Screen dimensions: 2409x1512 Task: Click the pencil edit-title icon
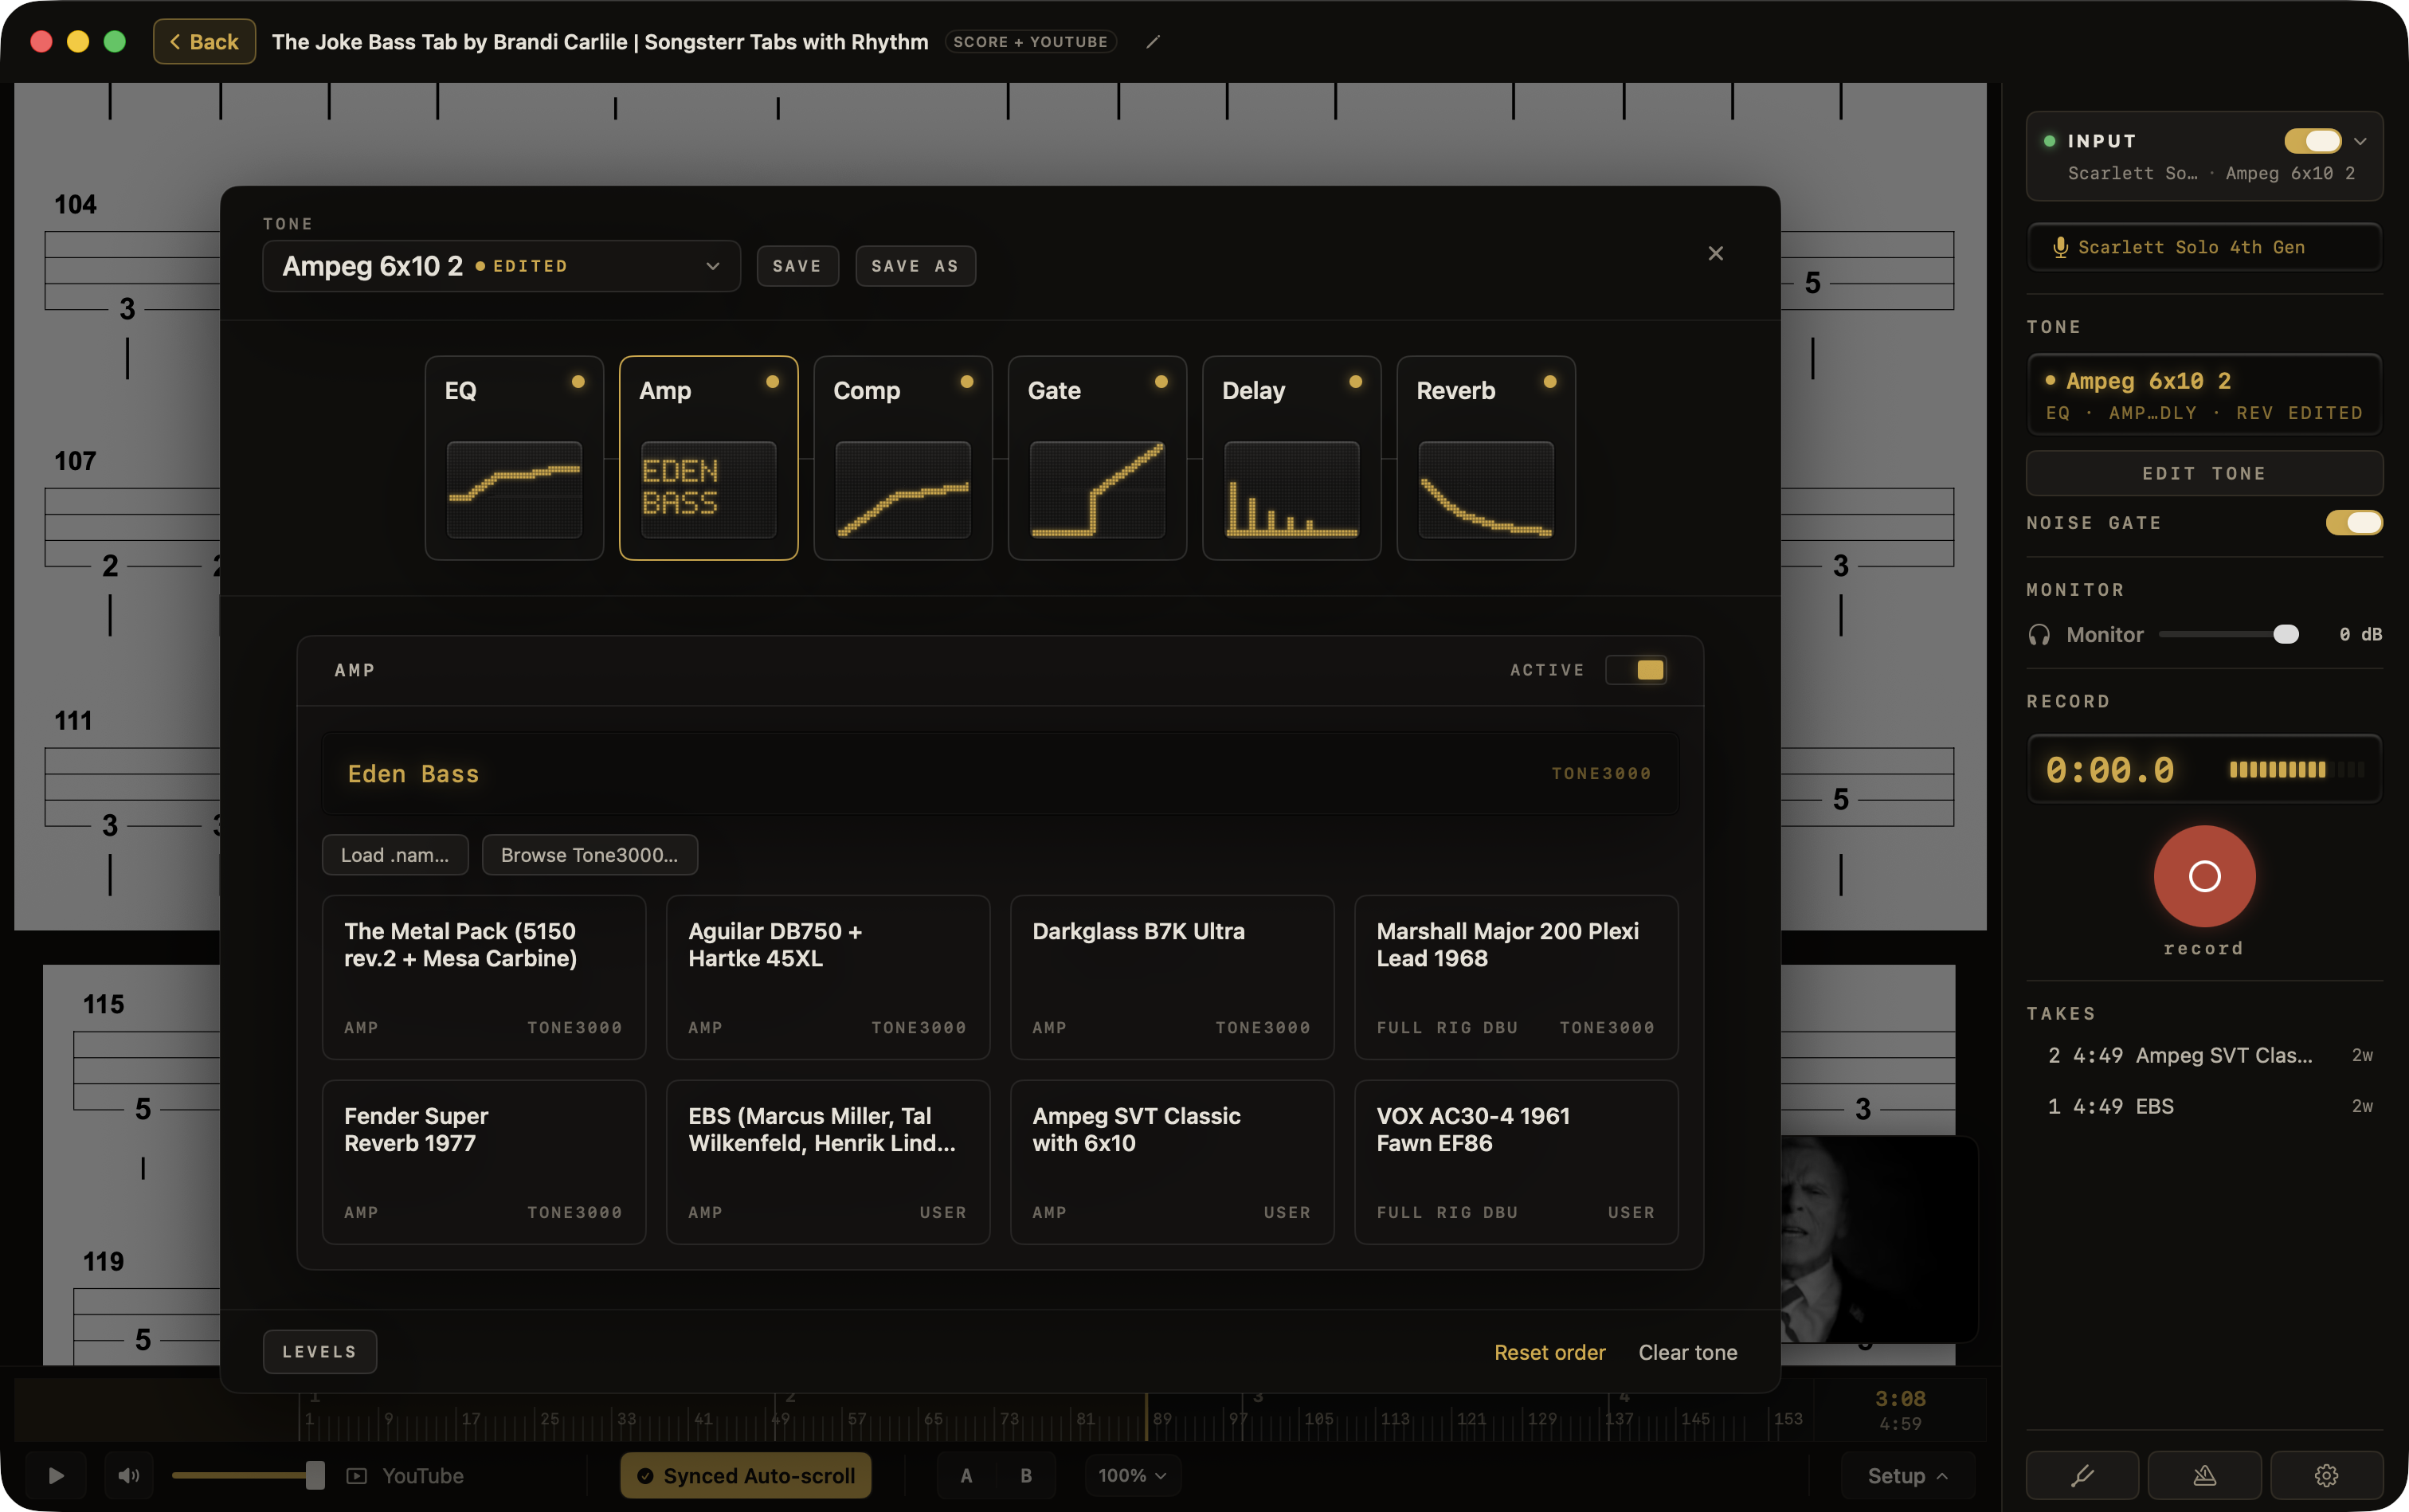click(1153, 42)
